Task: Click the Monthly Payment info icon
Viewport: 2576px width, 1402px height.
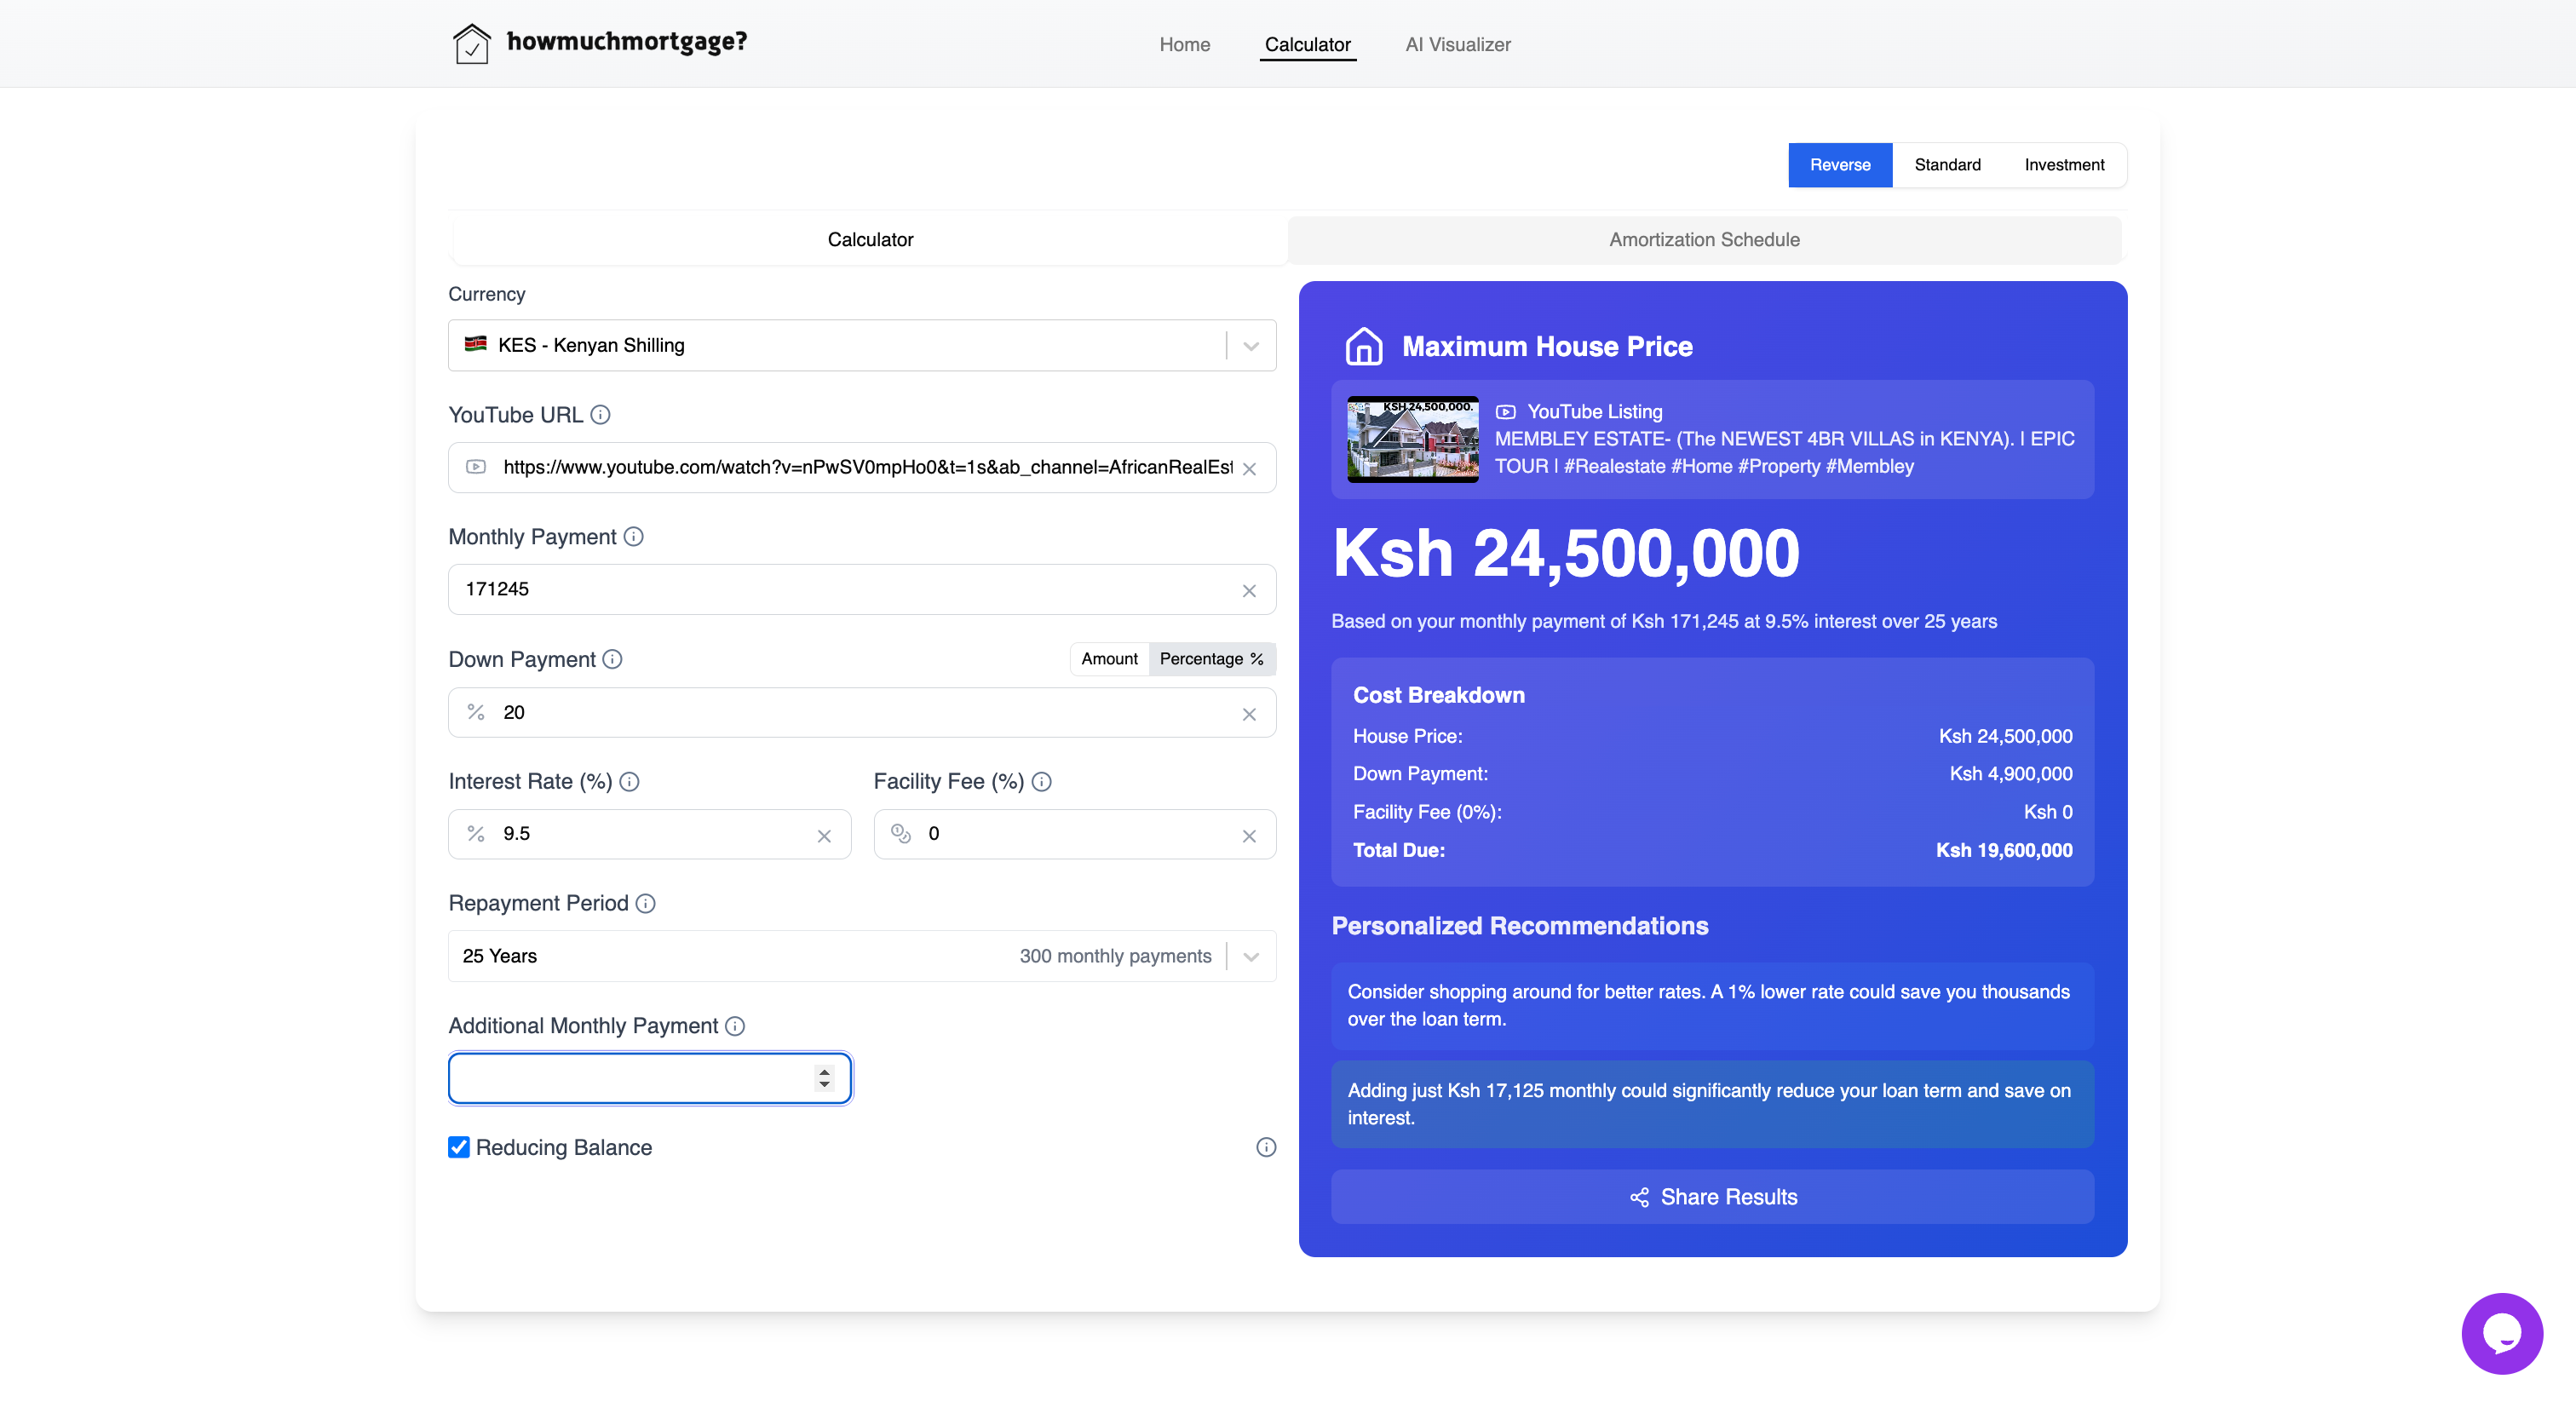Action: pyautogui.click(x=633, y=537)
